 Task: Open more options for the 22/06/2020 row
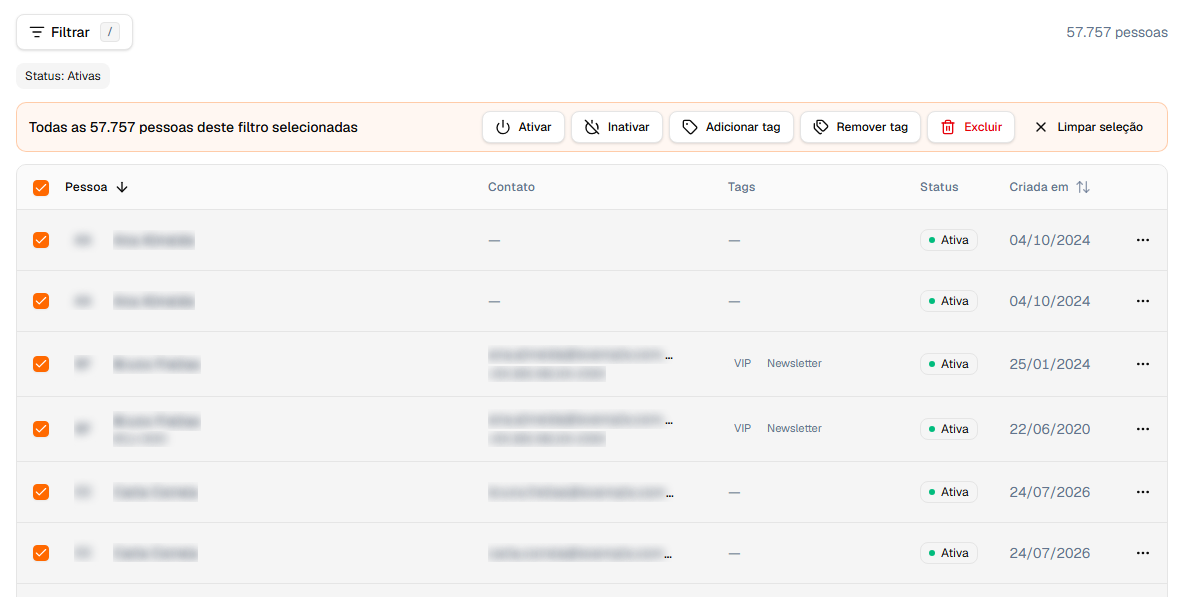tap(1142, 429)
